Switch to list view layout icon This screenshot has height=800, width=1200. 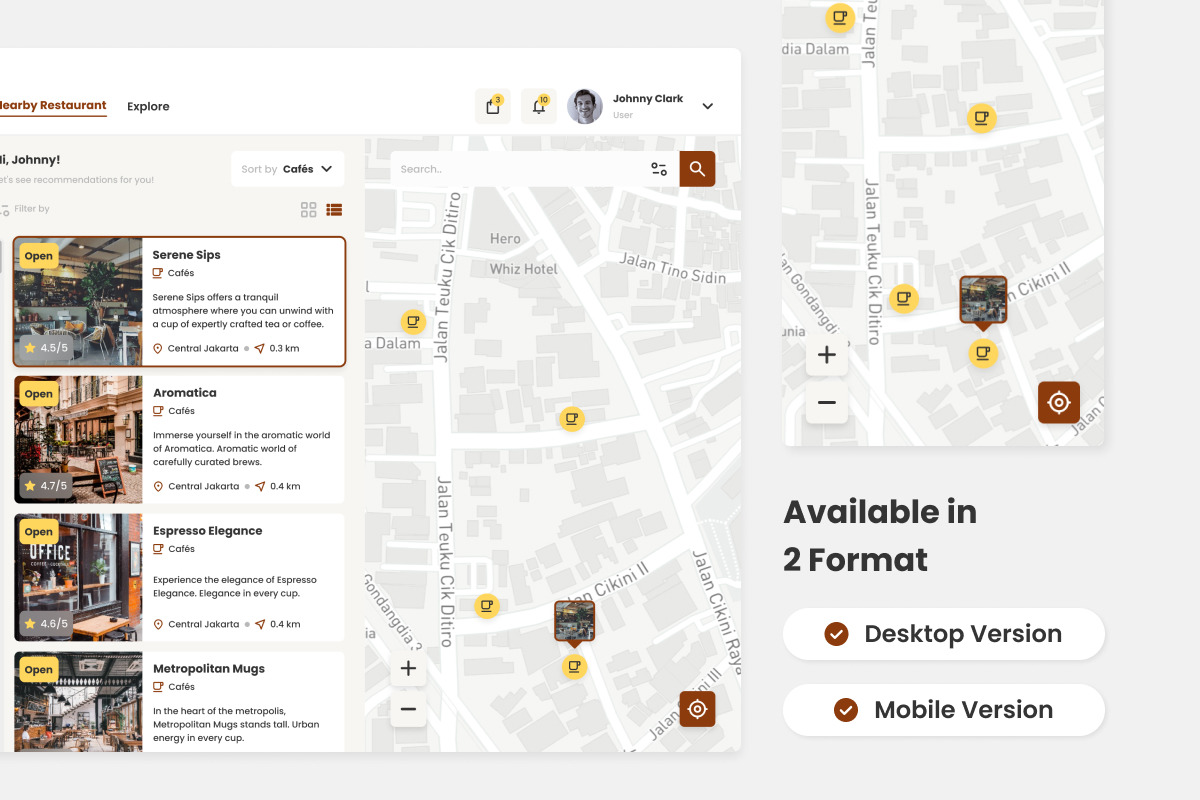(334, 210)
